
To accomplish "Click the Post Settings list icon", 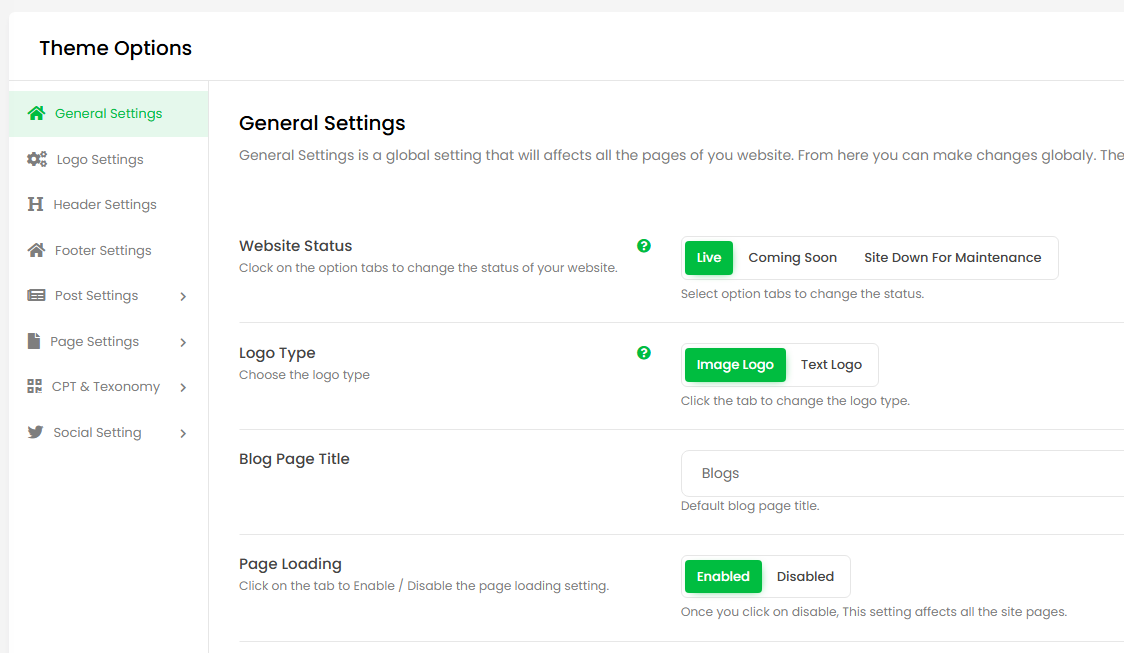I will [x=36, y=295].
